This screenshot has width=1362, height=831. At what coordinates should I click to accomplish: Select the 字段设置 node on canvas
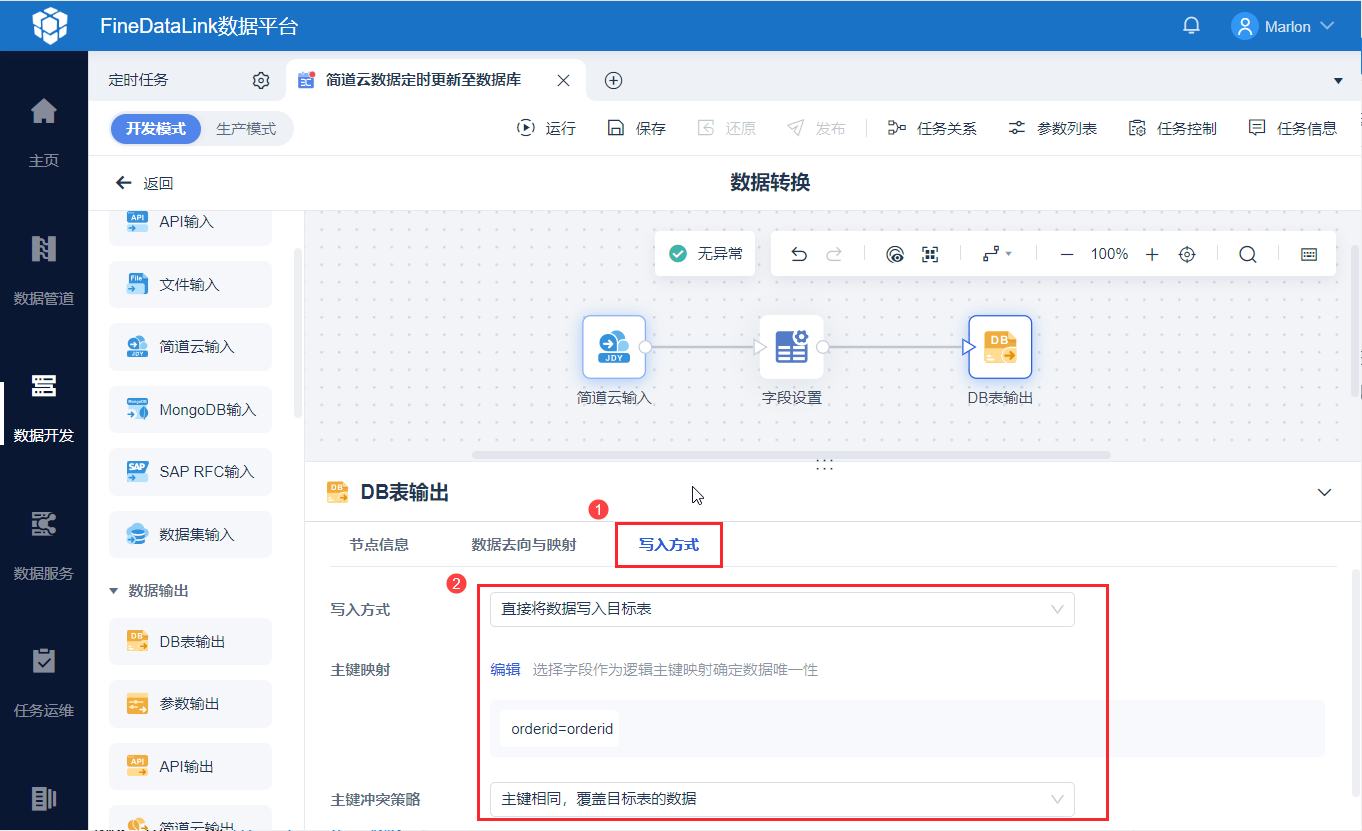[791, 347]
